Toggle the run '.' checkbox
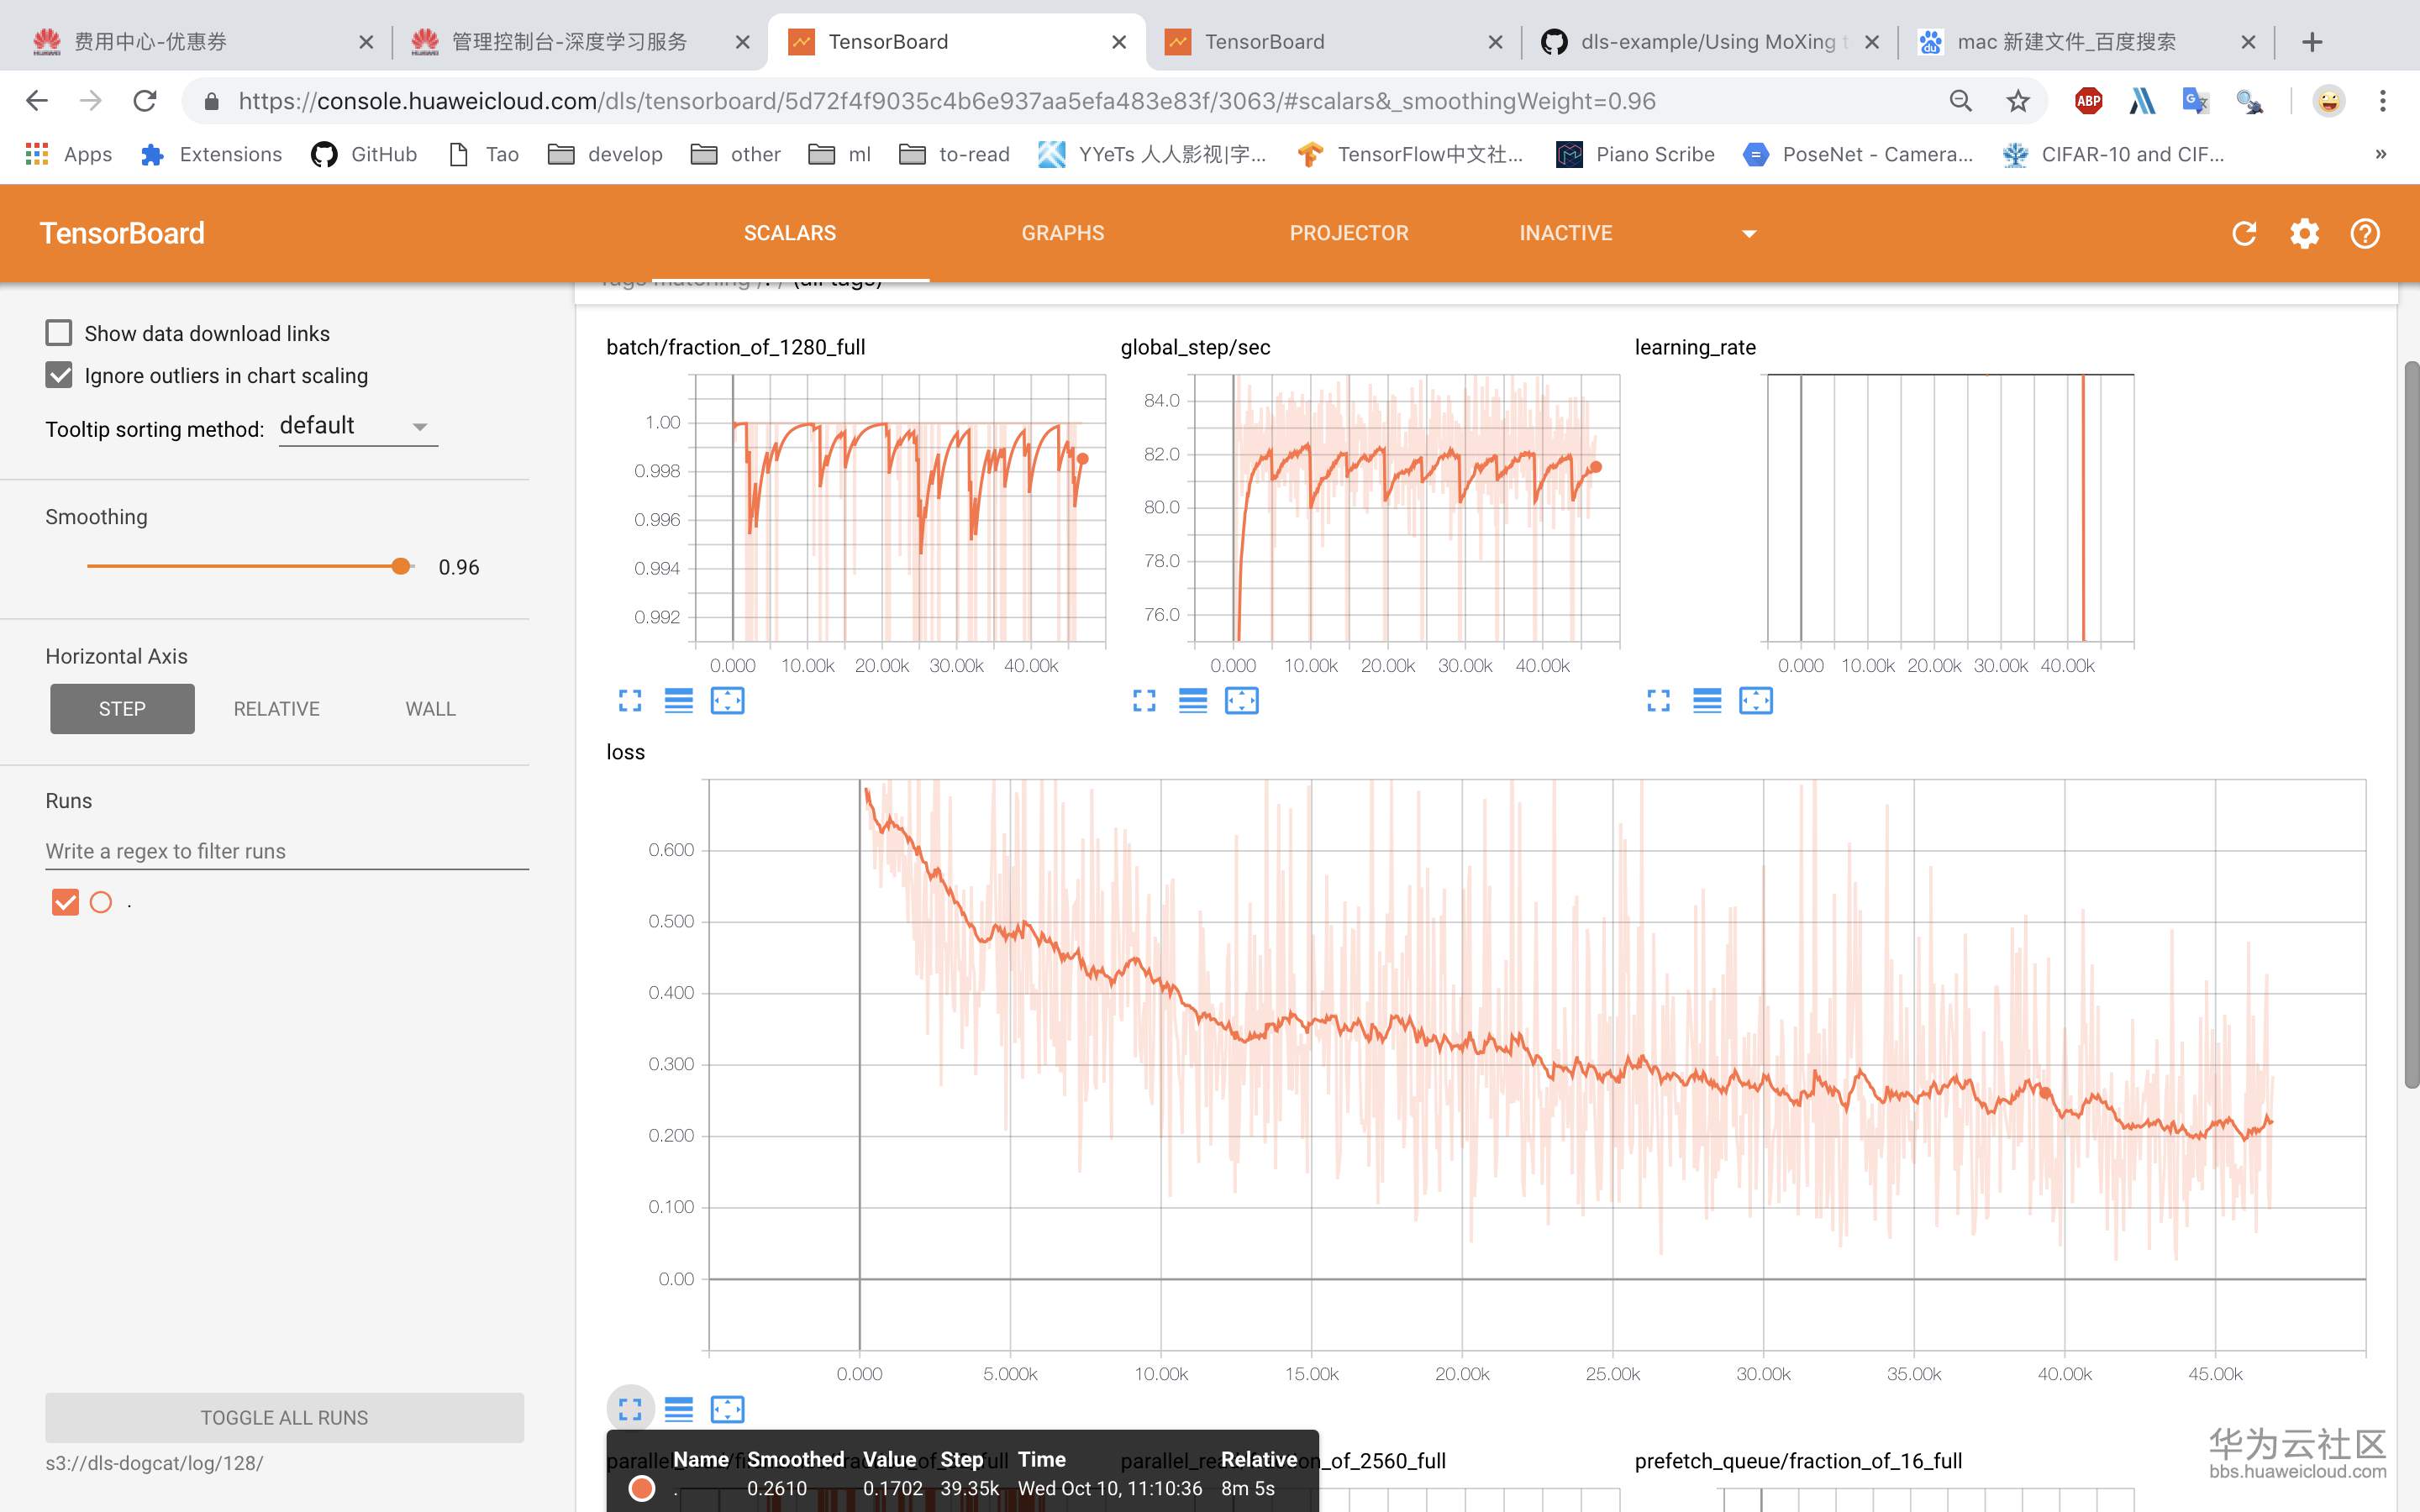 pos(65,902)
